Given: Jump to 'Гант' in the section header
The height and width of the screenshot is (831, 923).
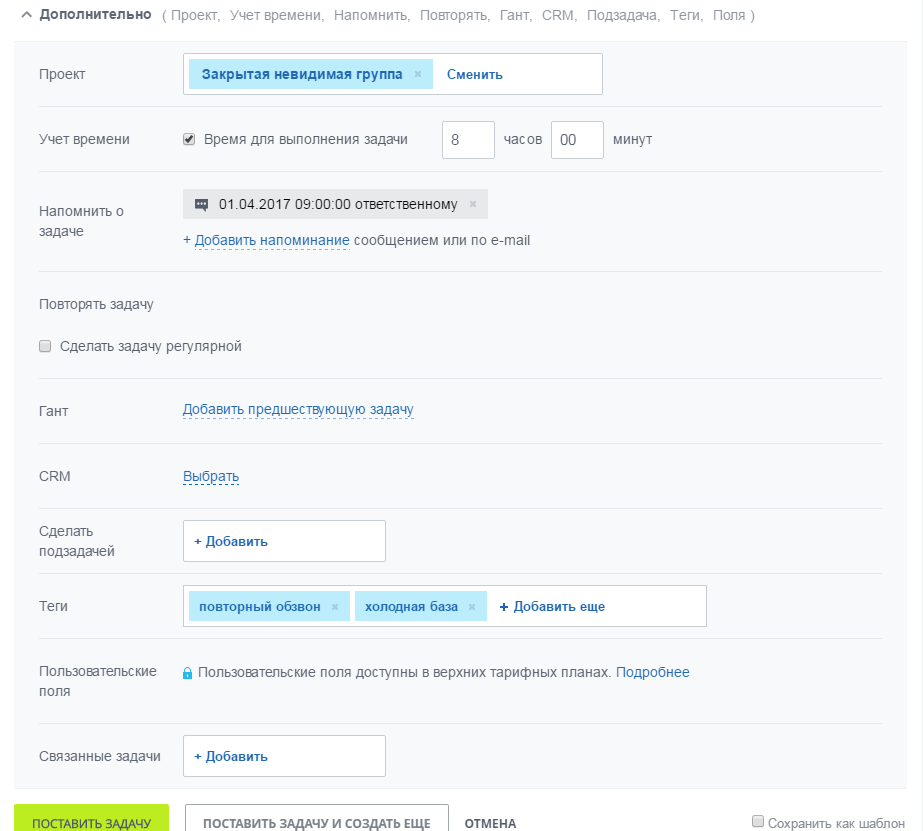Looking at the screenshot, I should 517,16.
